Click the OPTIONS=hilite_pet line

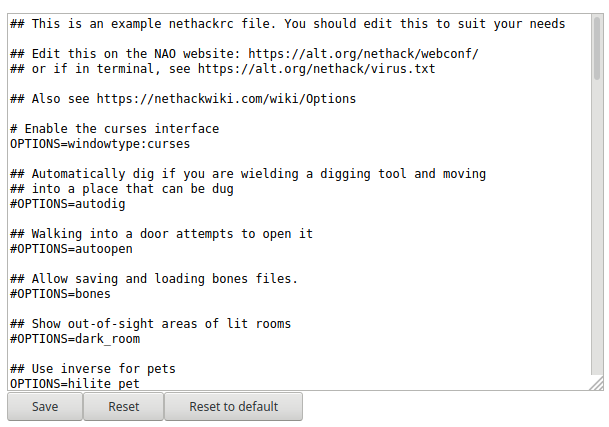[x=75, y=383]
